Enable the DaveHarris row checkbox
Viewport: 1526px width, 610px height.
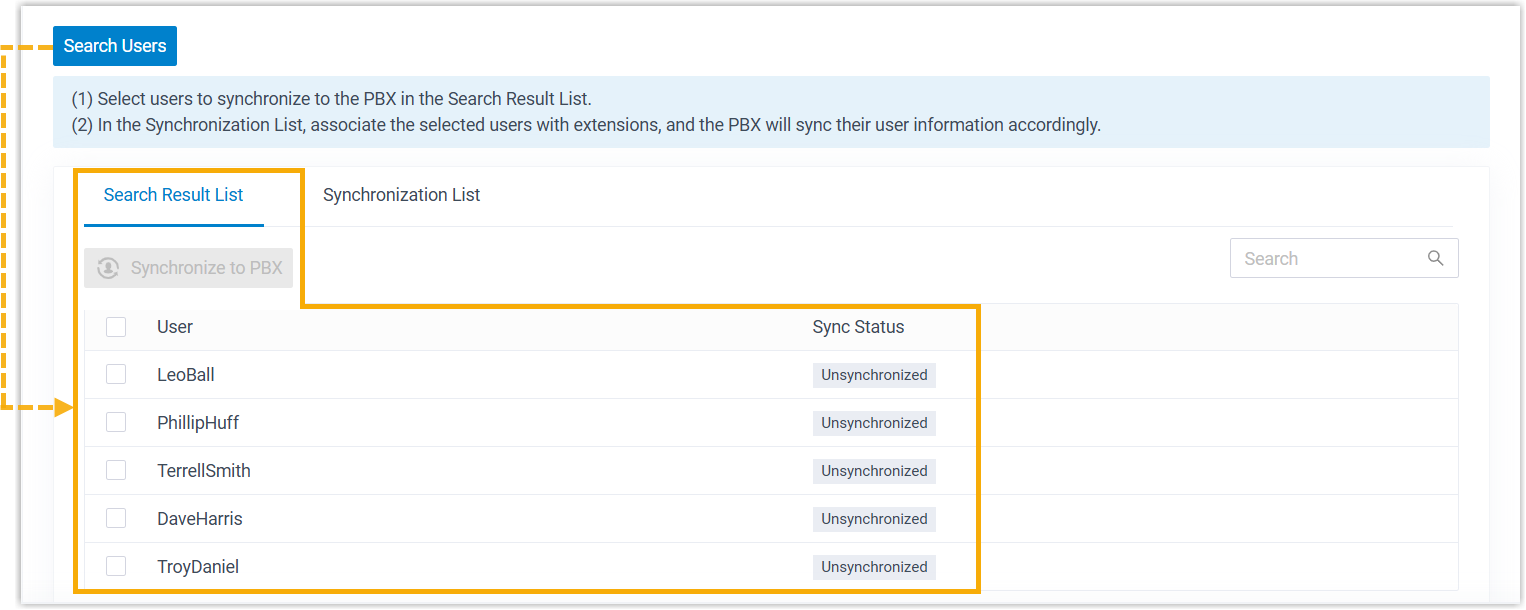[x=116, y=519]
